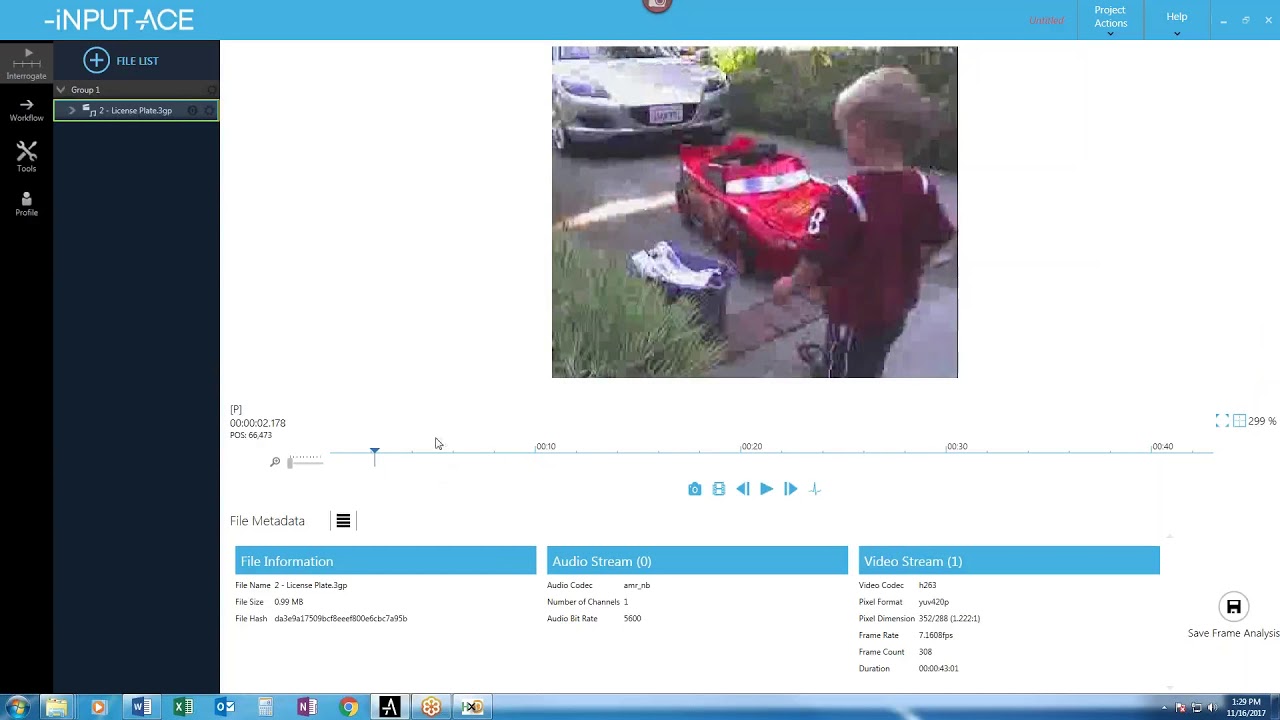This screenshot has width=1280, height=720.
Task: Click the waveform pulse icon in the playback controls
Action: tap(815, 489)
